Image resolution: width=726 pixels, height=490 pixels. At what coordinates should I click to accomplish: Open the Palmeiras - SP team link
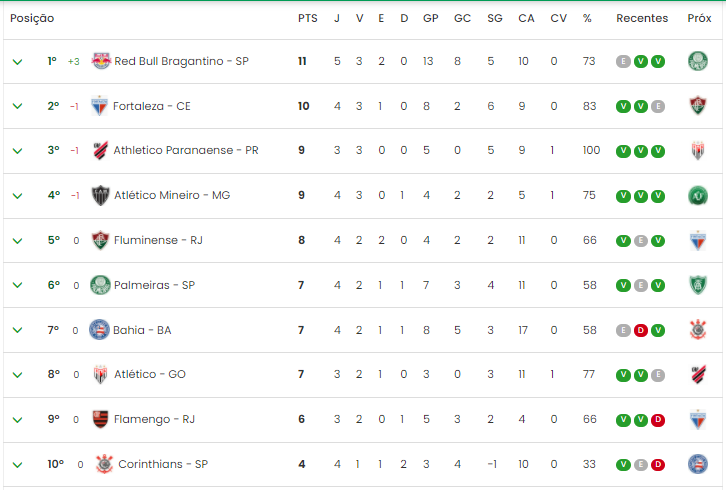click(154, 285)
